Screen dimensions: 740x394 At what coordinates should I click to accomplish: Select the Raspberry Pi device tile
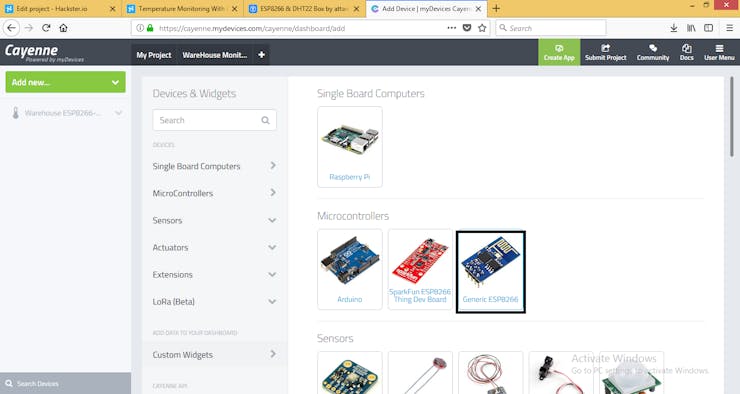pos(350,147)
